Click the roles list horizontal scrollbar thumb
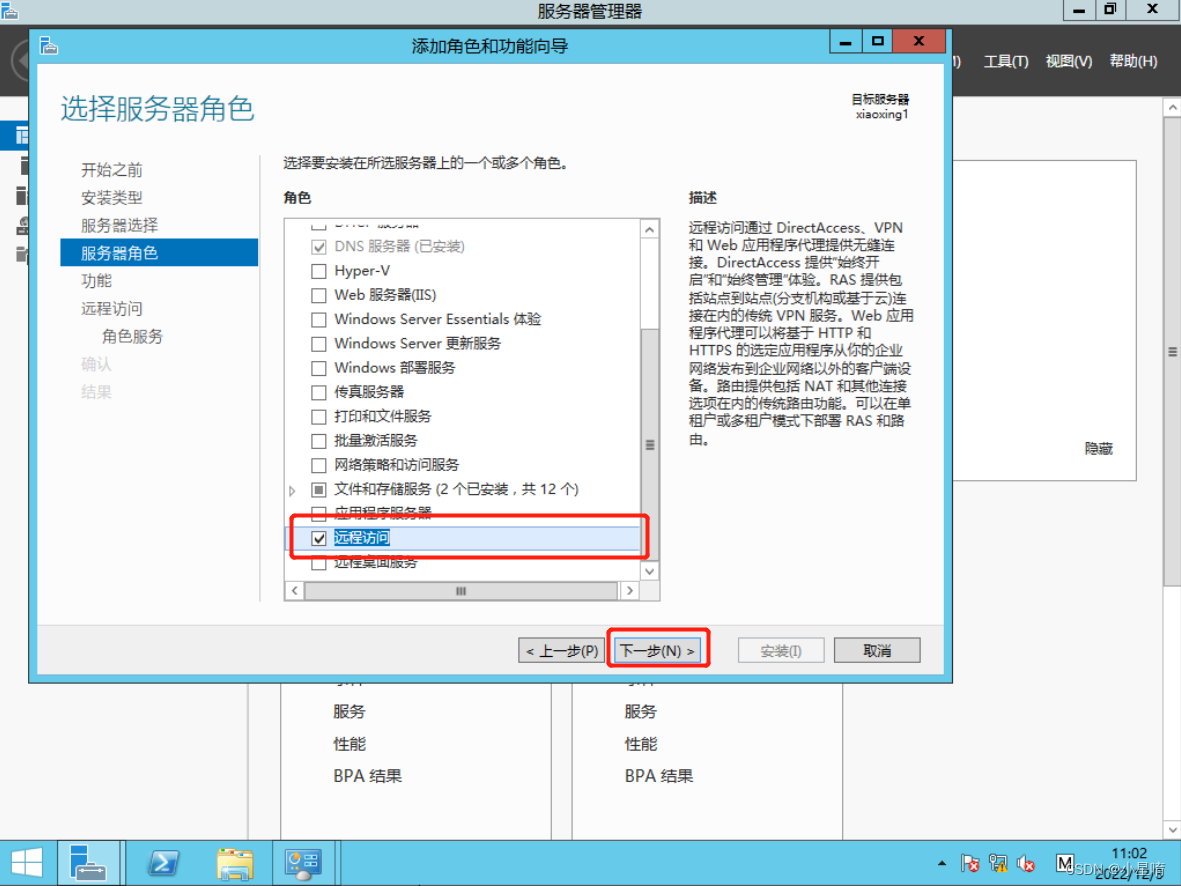 (x=461, y=591)
